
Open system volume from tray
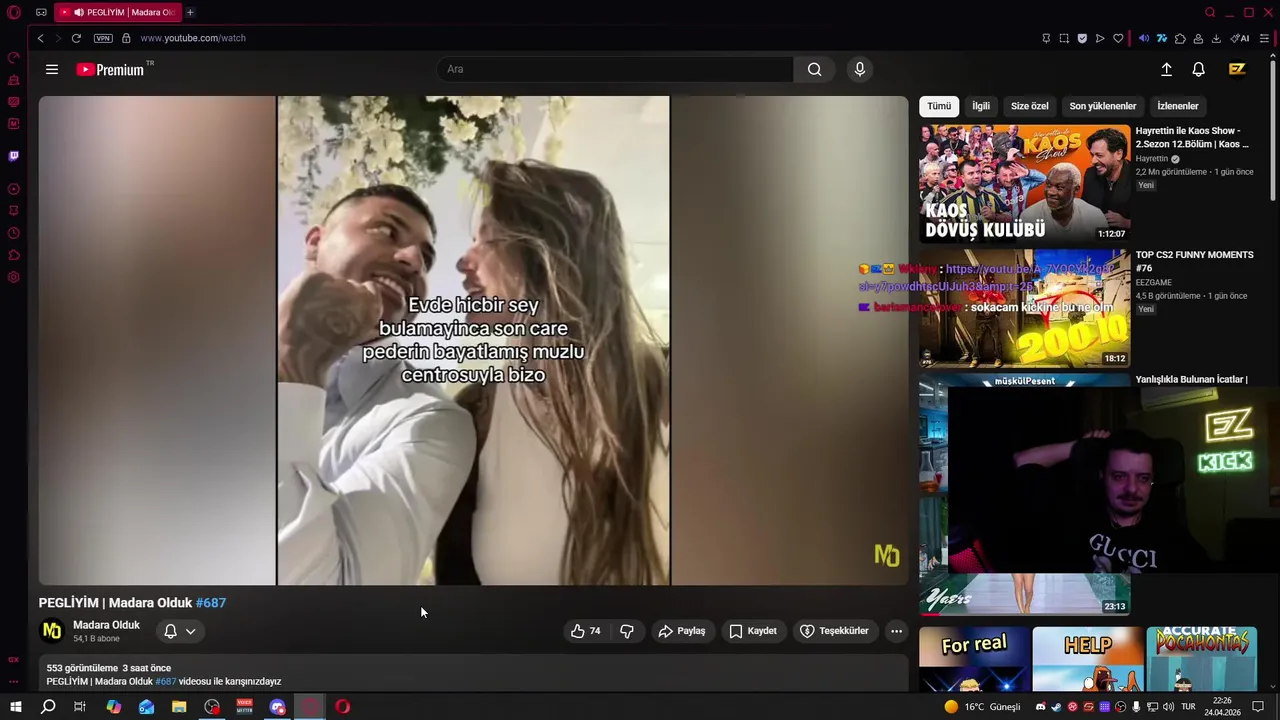1169,707
